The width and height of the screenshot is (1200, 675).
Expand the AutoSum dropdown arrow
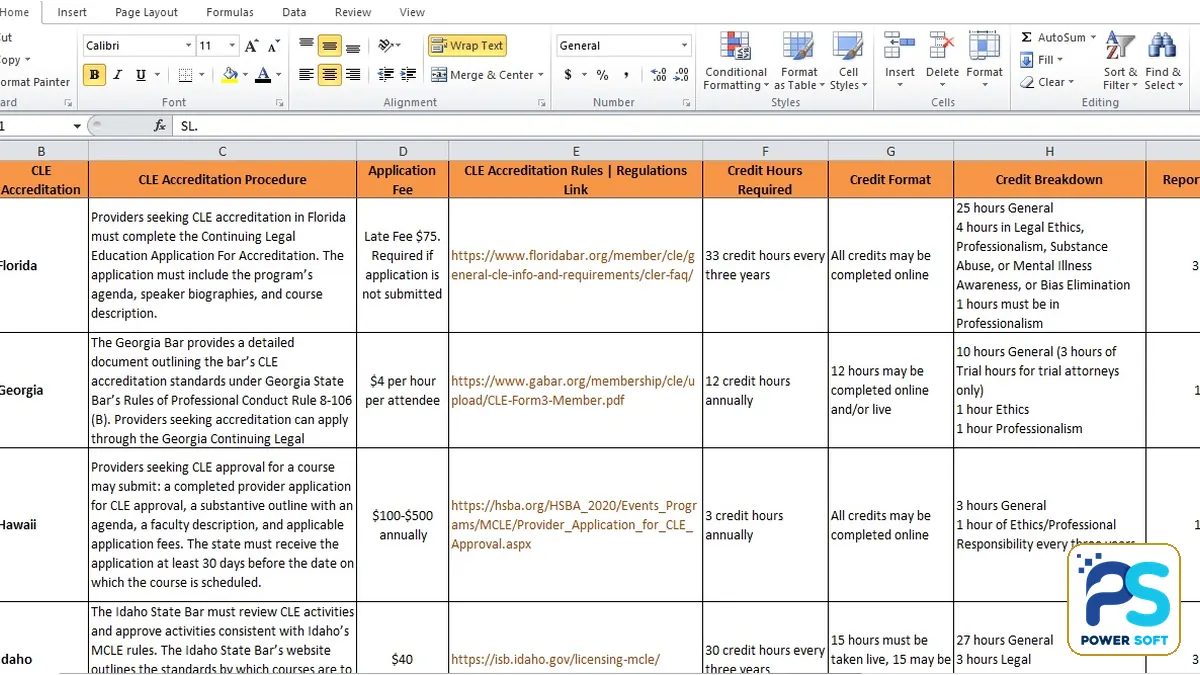(1093, 37)
